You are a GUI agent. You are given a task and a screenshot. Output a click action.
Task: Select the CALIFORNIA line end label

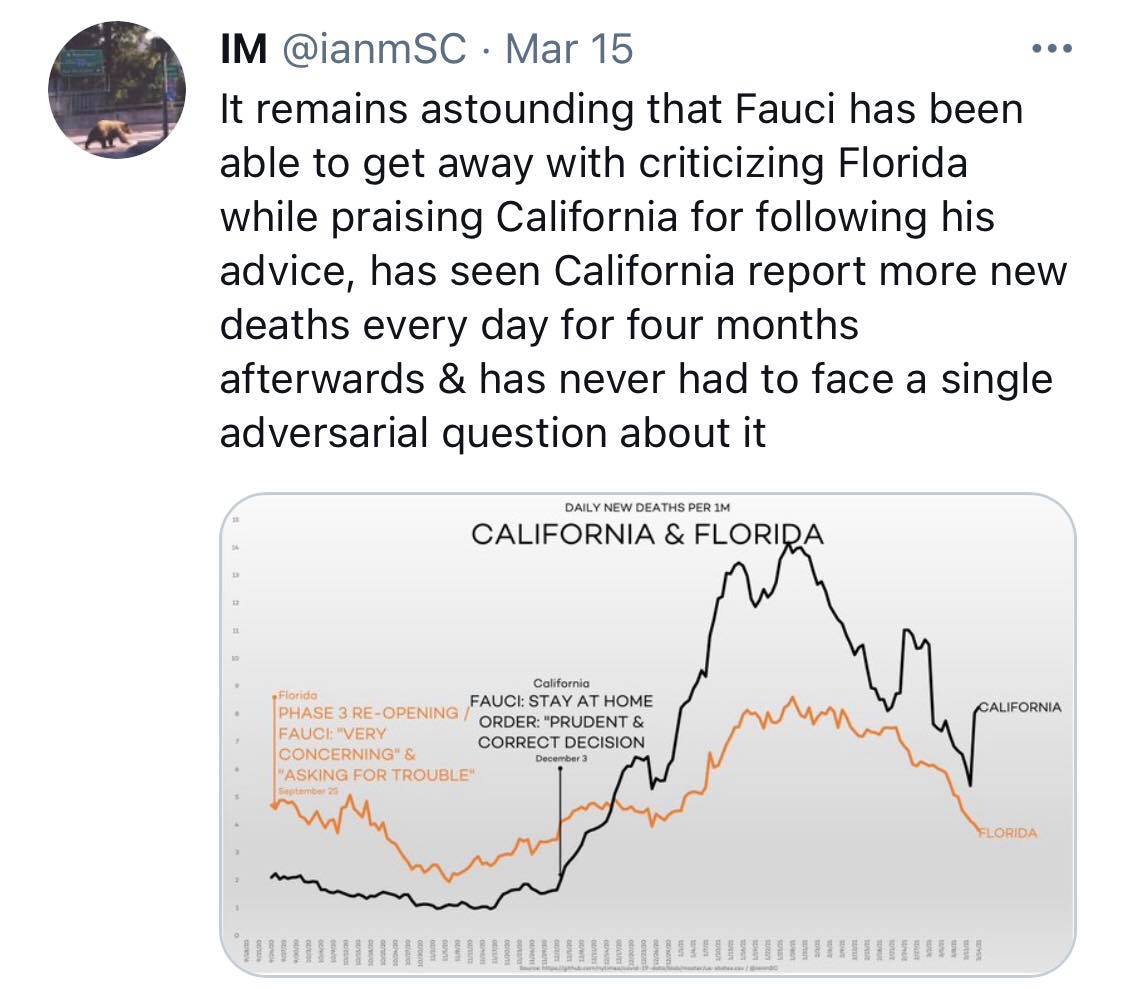(1020, 707)
